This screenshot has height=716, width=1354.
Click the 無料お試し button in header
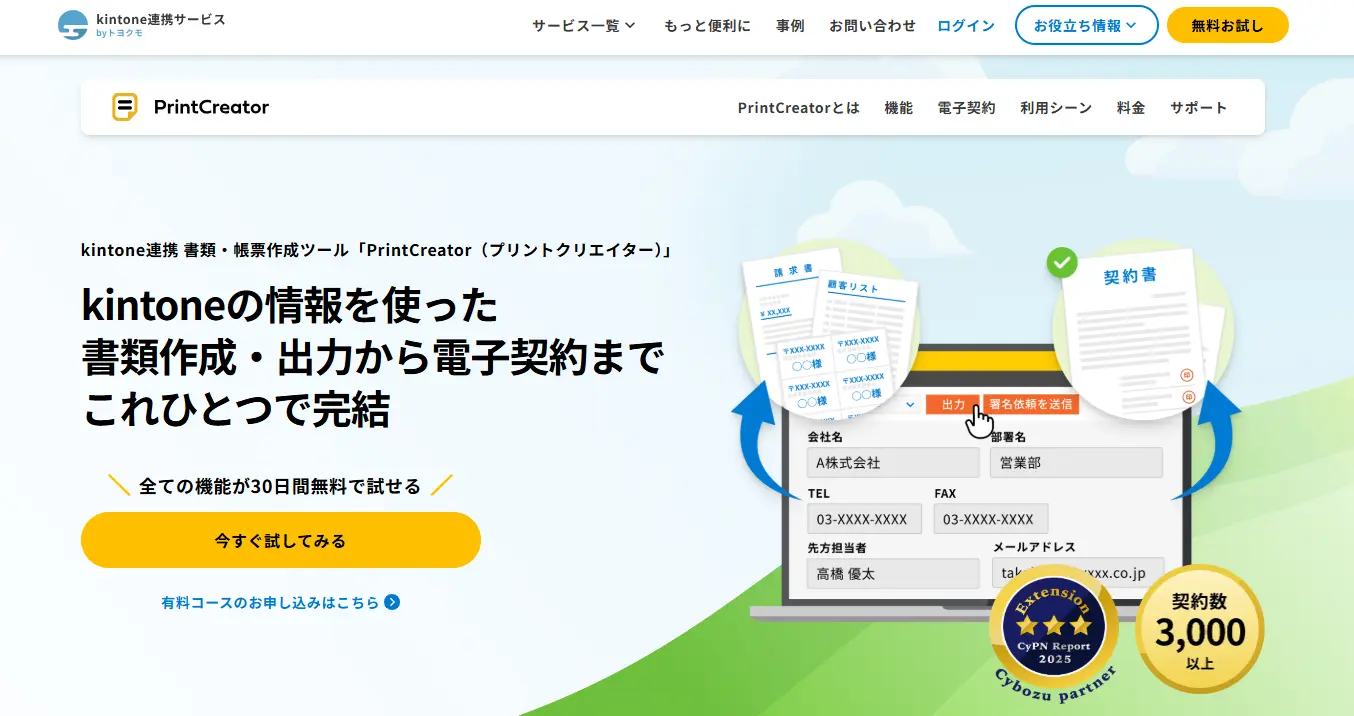1227,26
